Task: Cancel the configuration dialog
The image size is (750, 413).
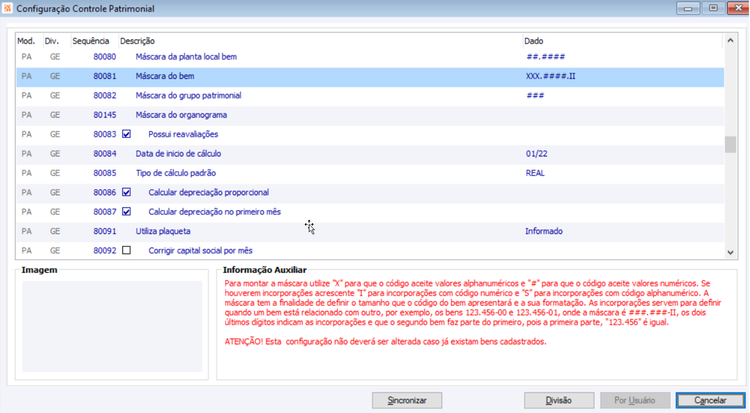Action: tap(710, 400)
